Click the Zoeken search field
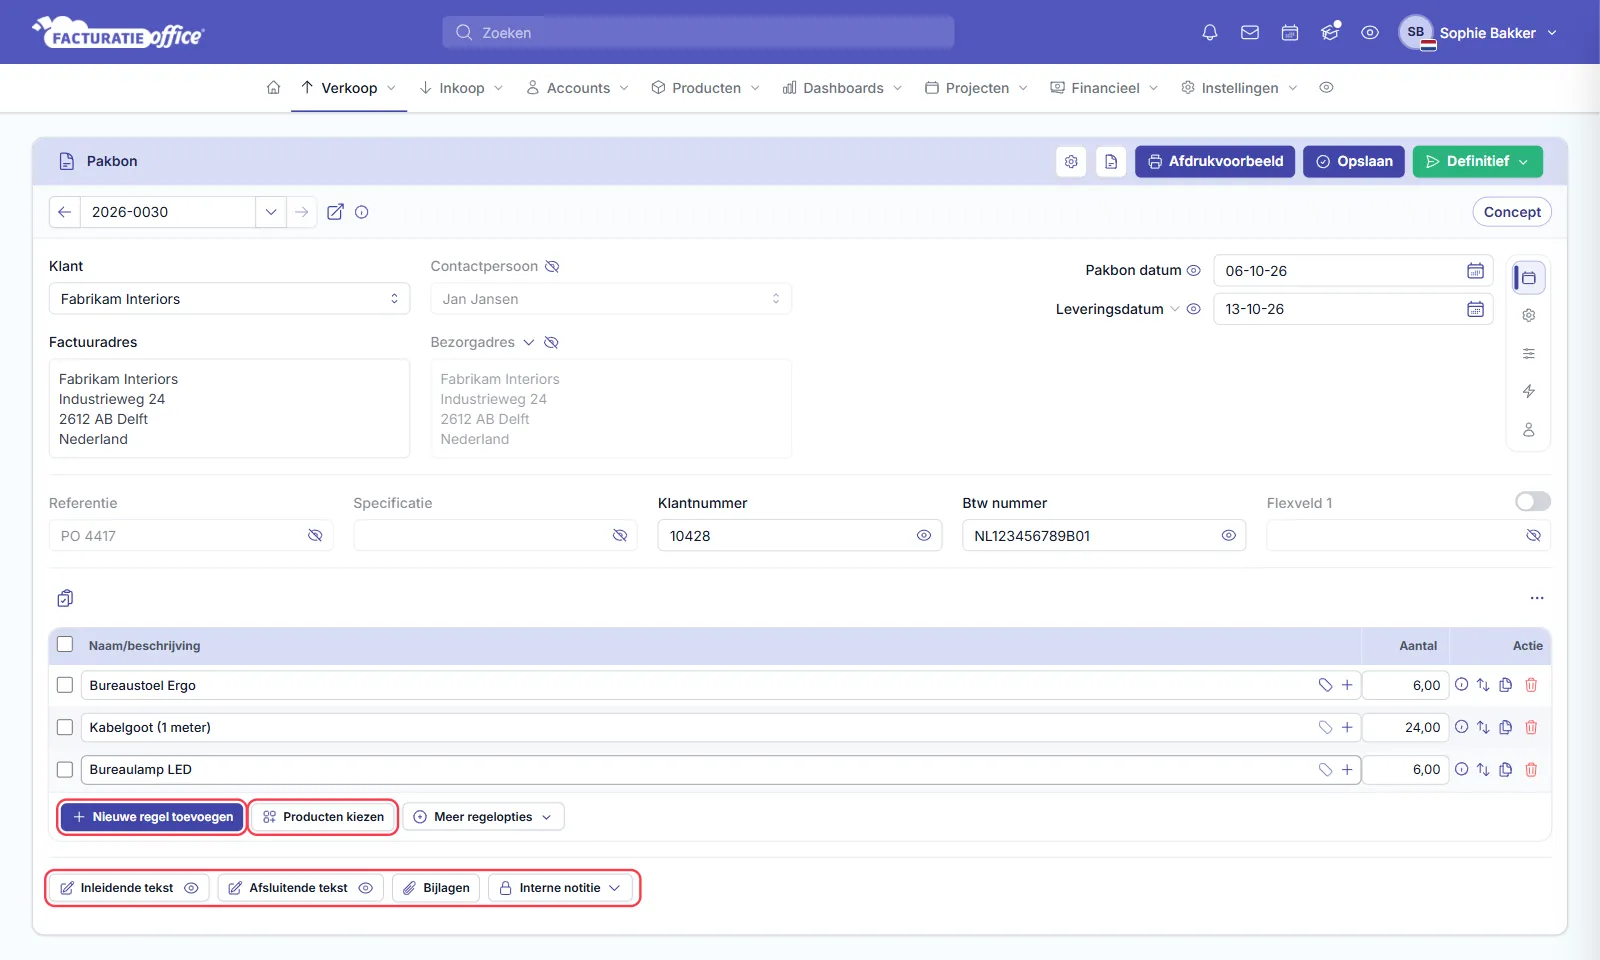This screenshot has width=1600, height=960. pos(698,33)
